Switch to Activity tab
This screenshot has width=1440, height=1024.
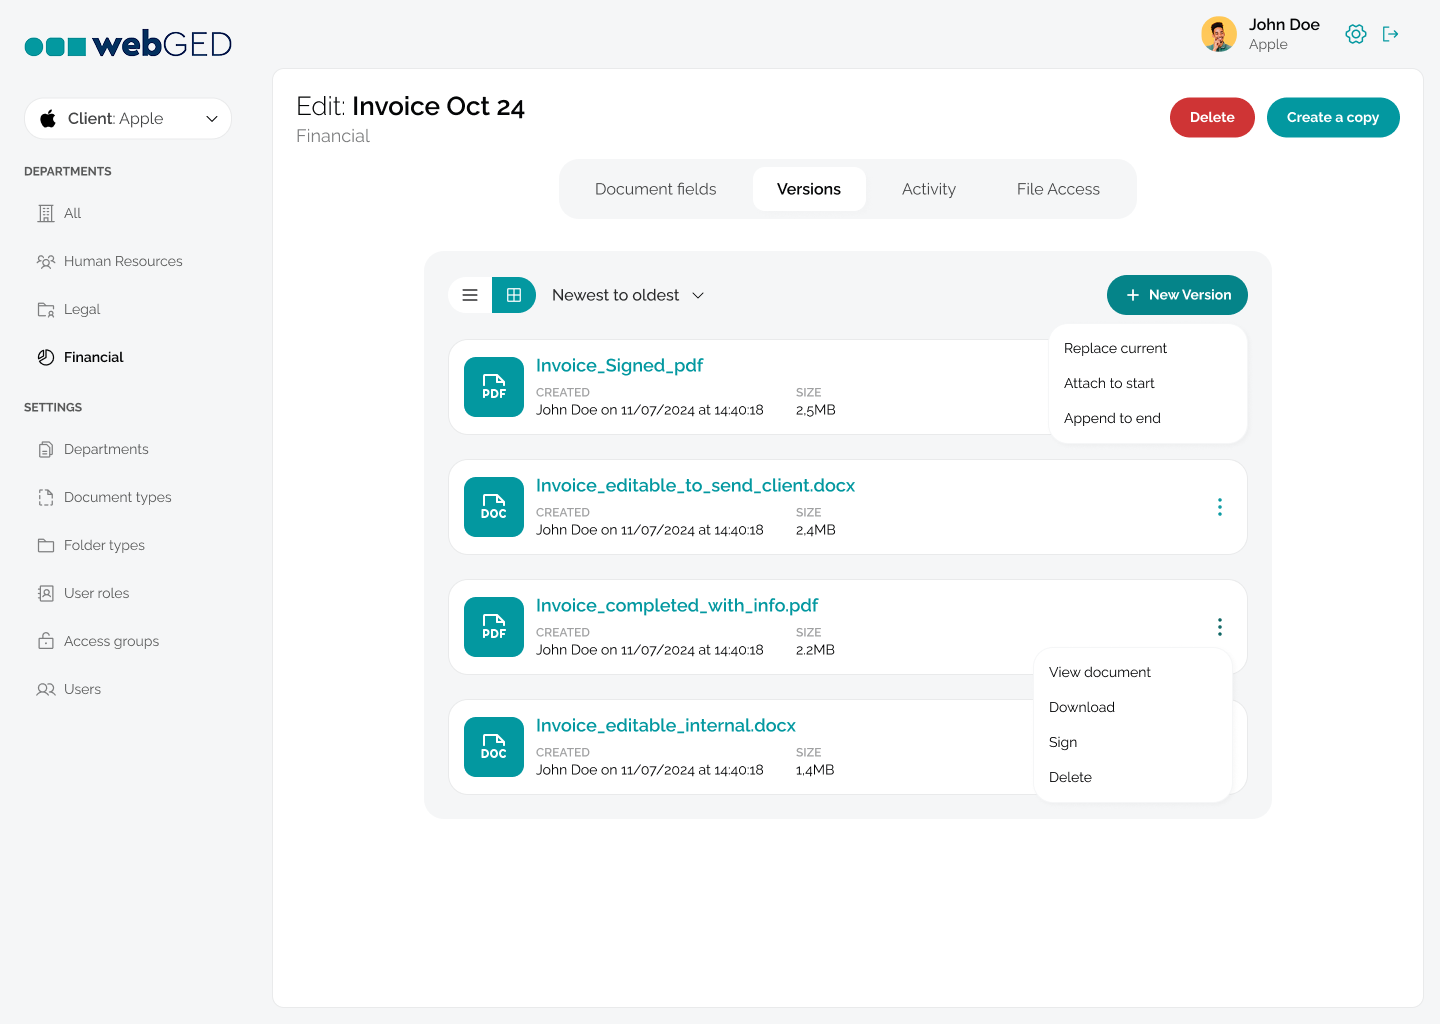point(929,189)
